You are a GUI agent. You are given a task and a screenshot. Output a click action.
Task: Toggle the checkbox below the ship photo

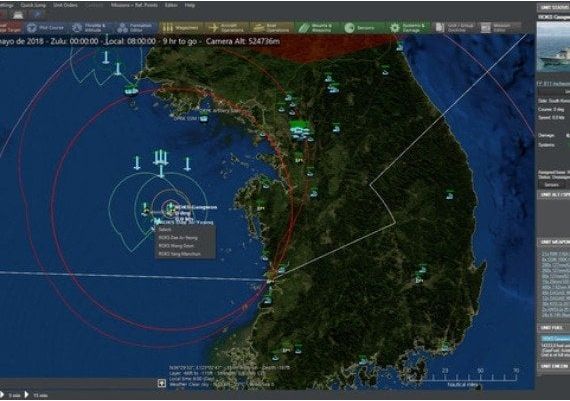[541, 84]
